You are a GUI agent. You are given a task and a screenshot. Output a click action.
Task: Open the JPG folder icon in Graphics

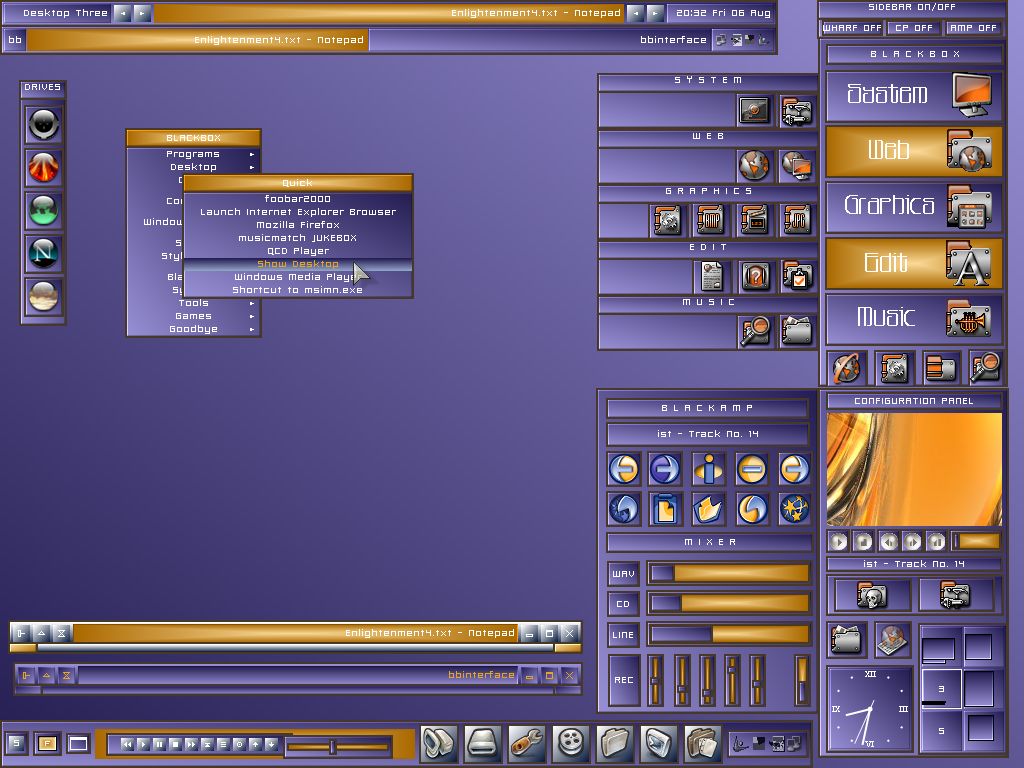click(797, 220)
